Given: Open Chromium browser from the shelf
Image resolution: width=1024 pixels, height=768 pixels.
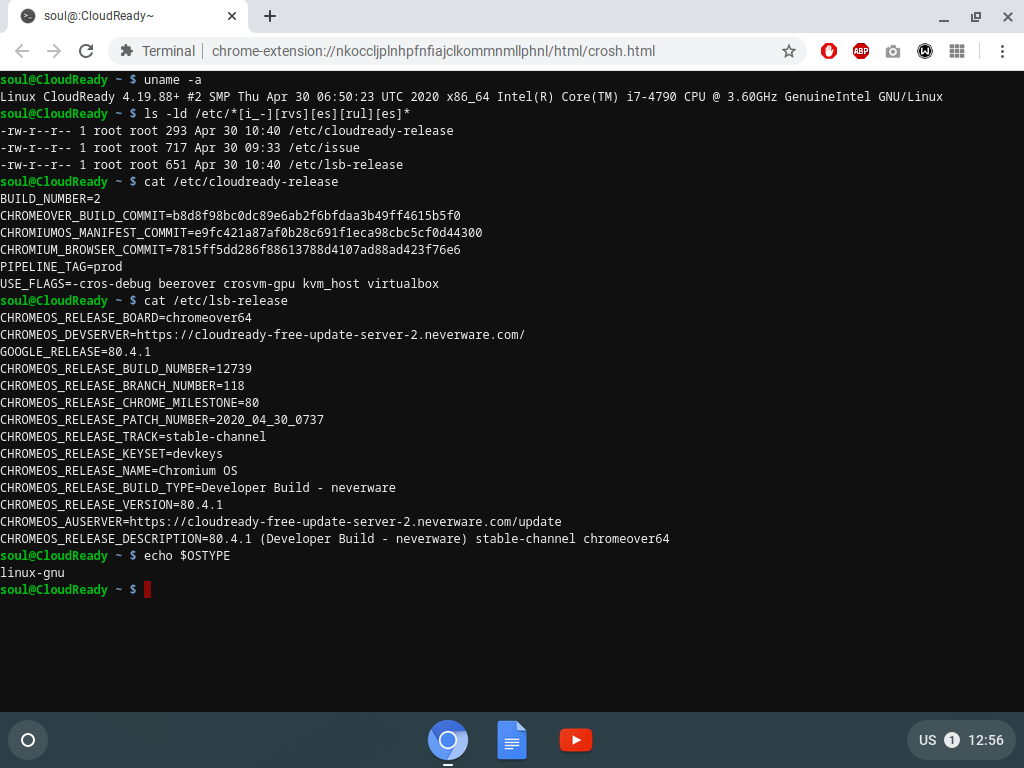Looking at the screenshot, I should [448, 740].
